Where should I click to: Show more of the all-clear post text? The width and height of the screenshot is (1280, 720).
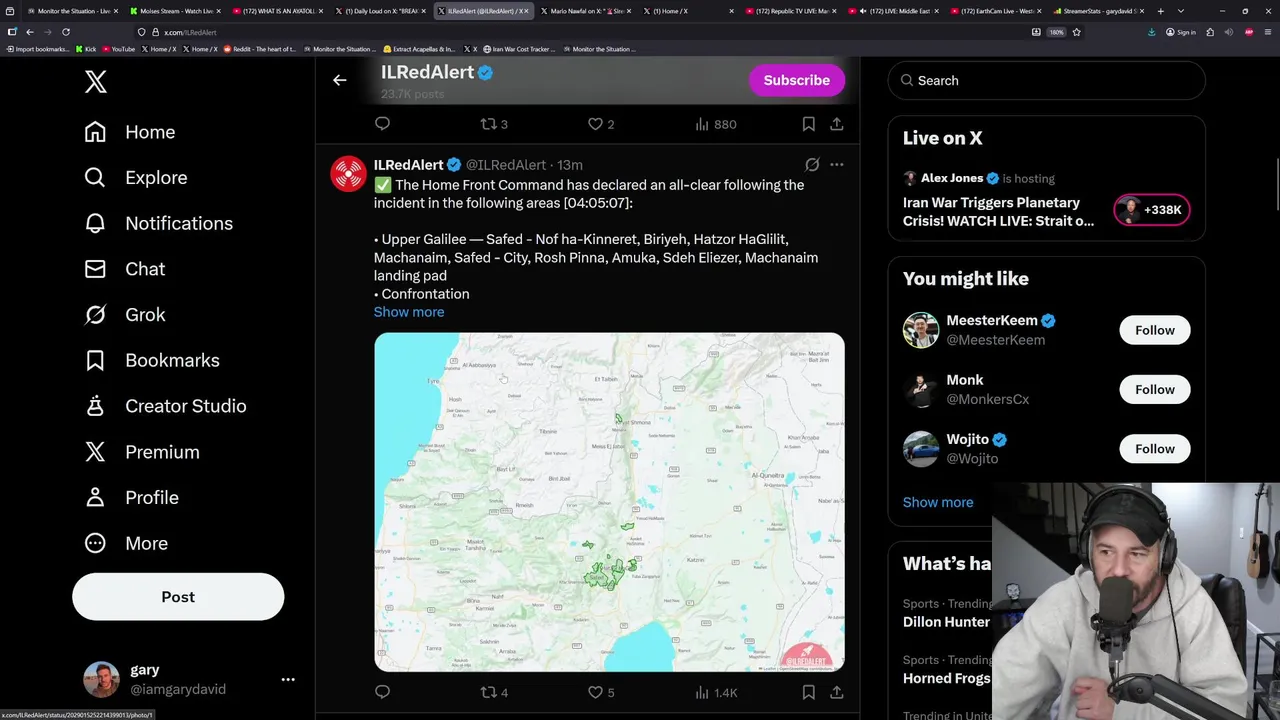click(409, 312)
